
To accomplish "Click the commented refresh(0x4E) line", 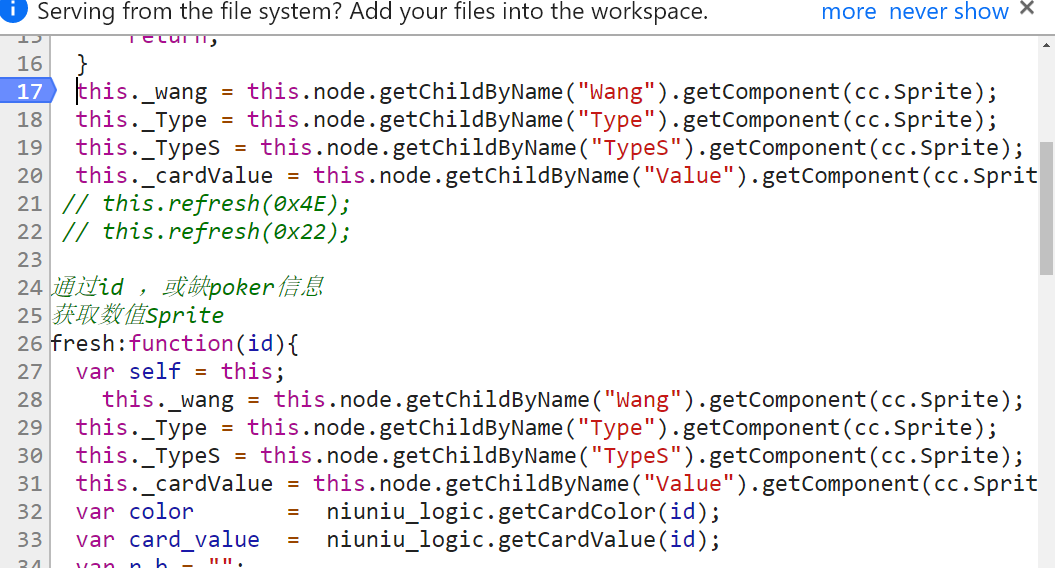I will (207, 203).
